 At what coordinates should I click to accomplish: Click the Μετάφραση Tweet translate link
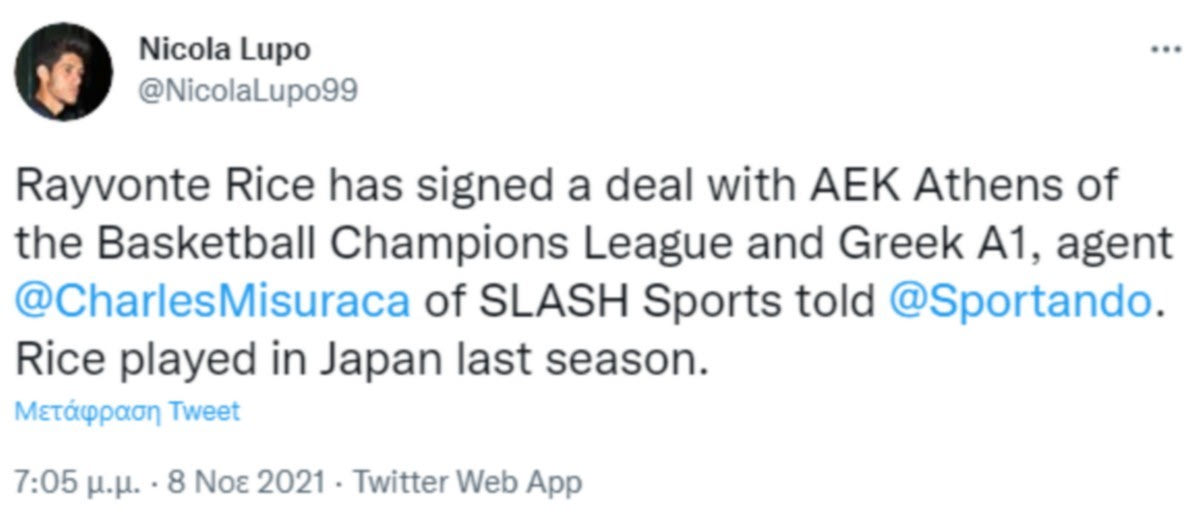[128, 411]
